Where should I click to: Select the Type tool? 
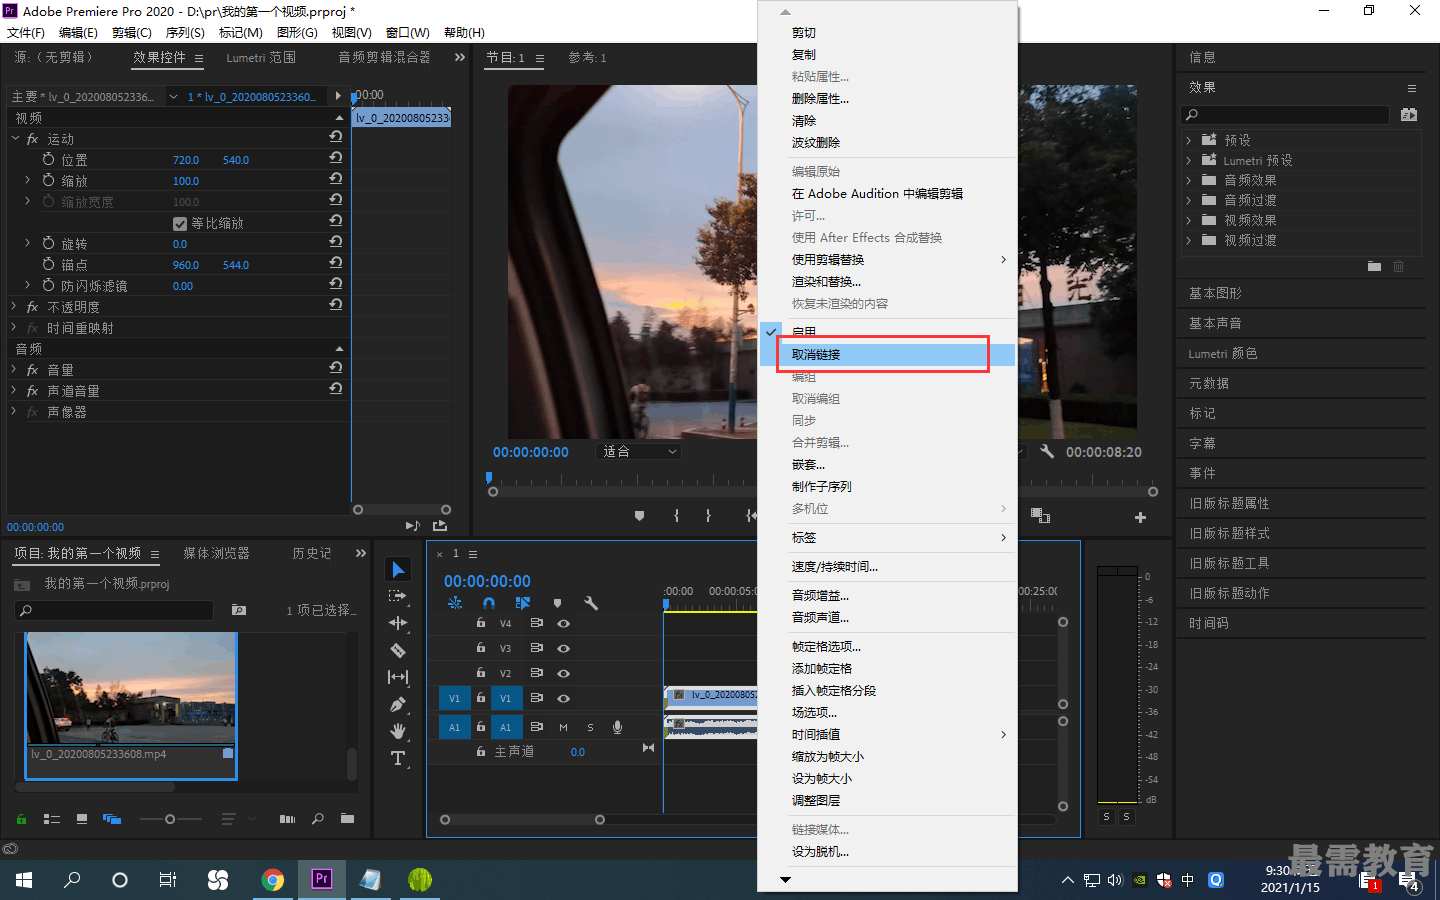click(x=398, y=758)
